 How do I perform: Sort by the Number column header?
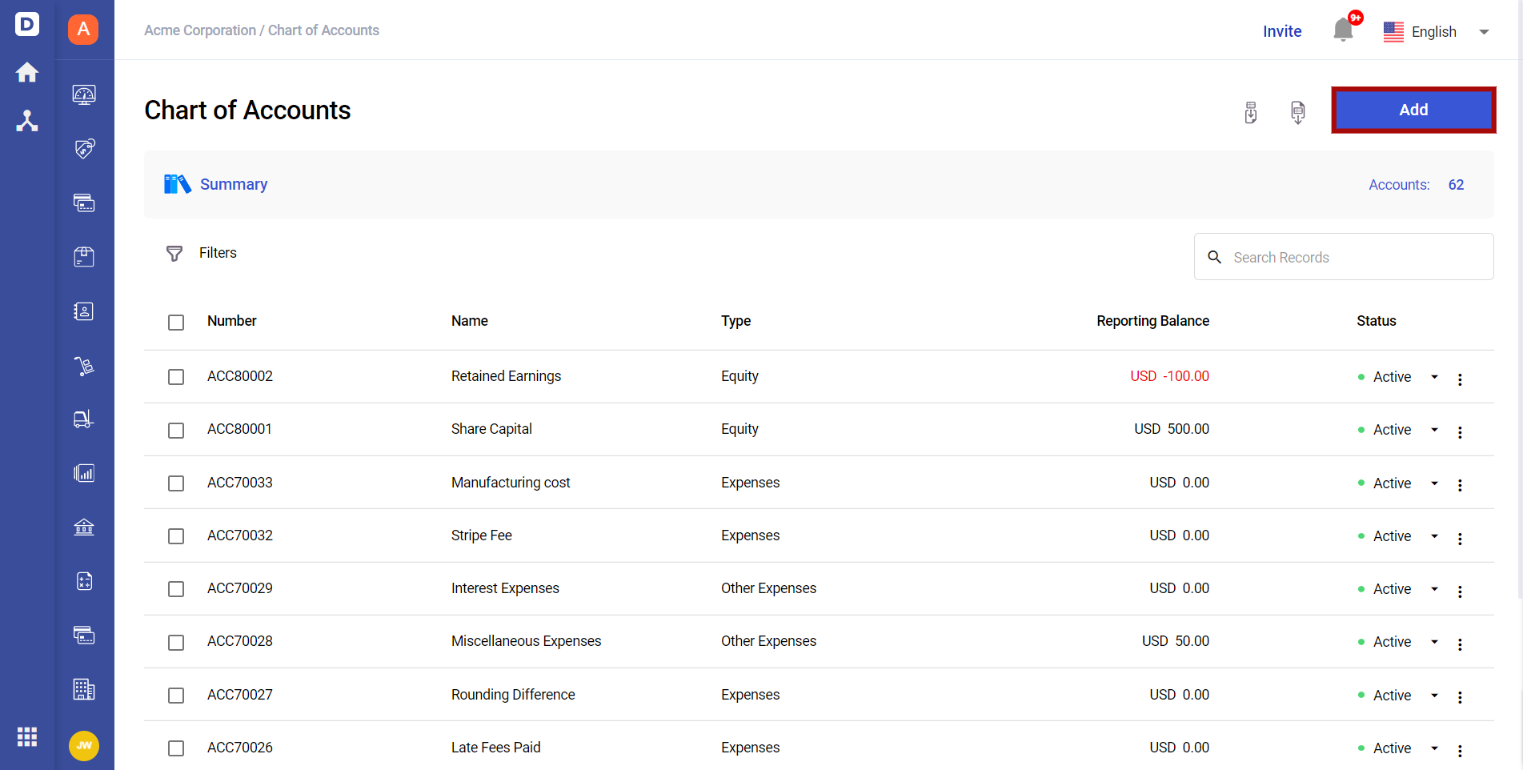232,321
